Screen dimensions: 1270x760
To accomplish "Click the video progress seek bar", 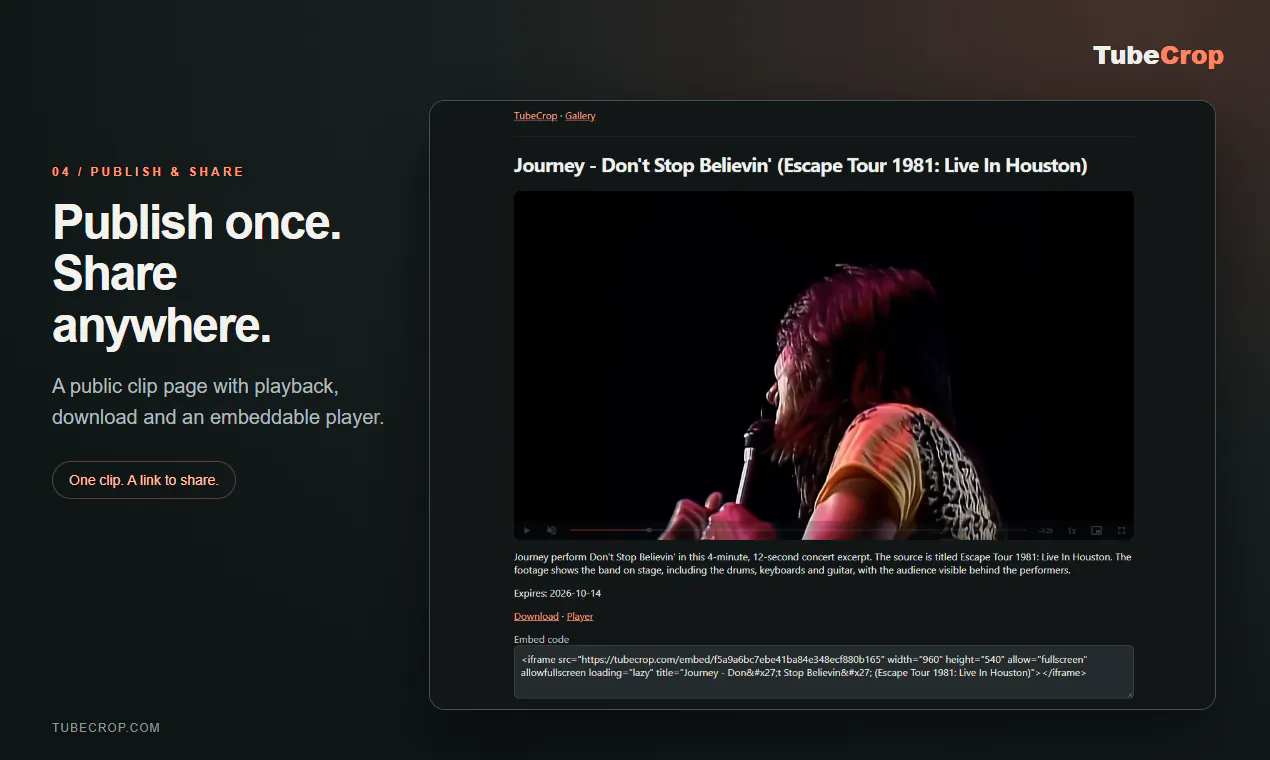I will [x=798, y=530].
